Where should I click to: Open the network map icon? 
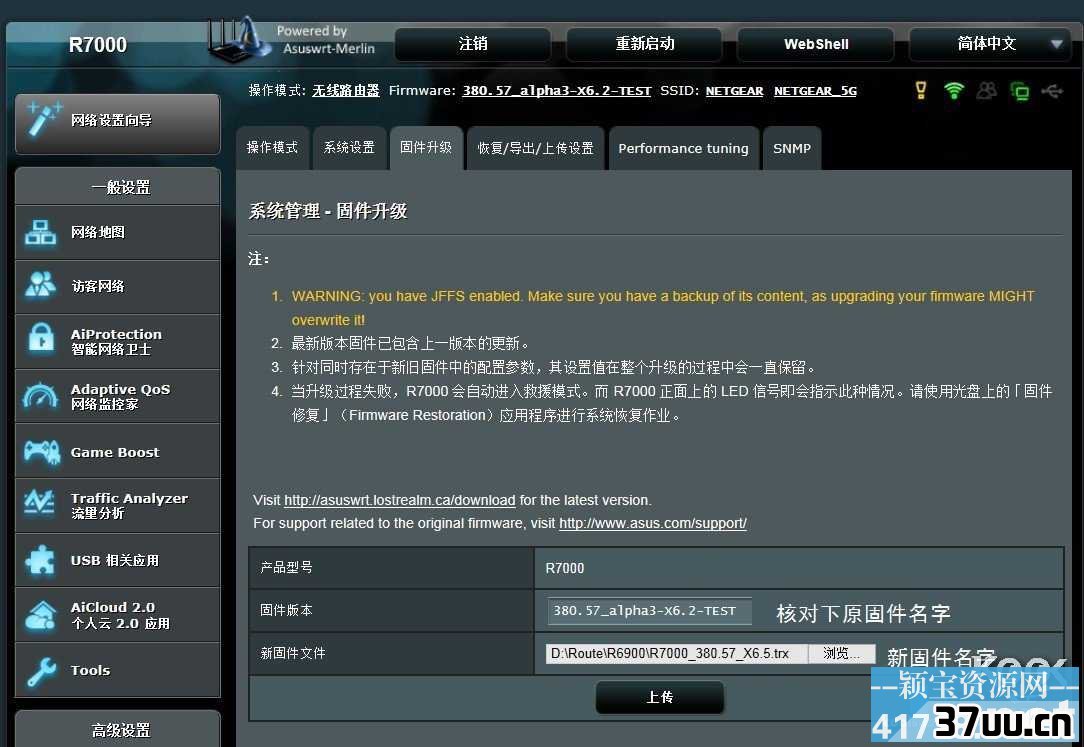point(40,232)
